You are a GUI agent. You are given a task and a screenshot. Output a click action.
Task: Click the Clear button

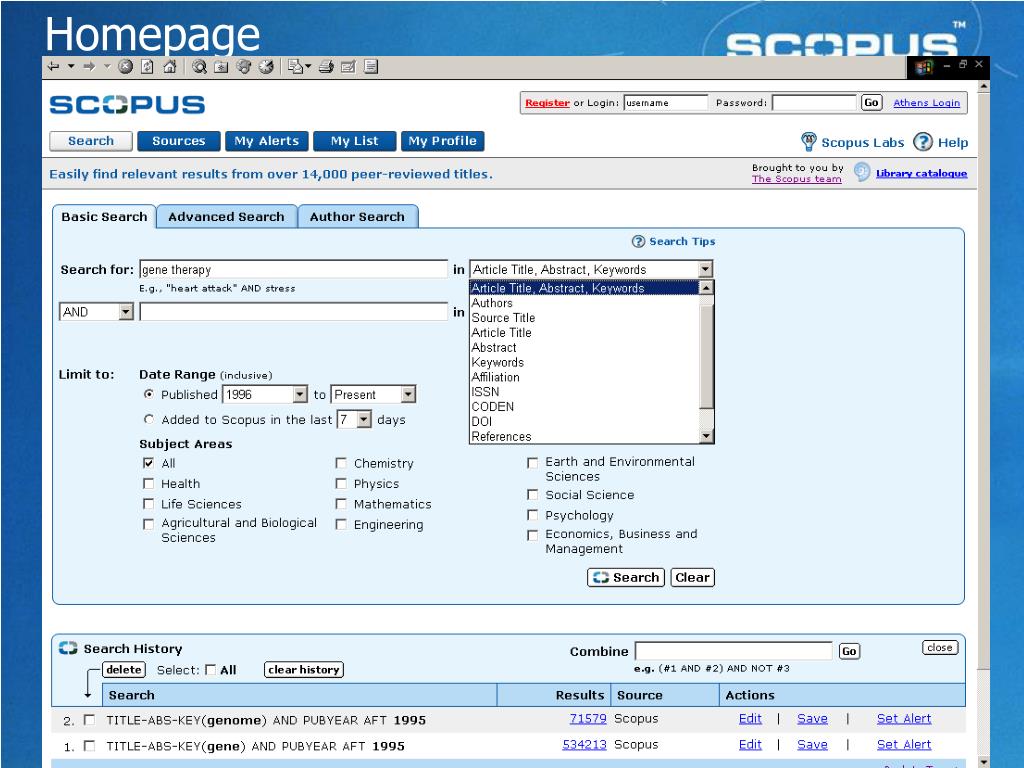[x=693, y=577]
